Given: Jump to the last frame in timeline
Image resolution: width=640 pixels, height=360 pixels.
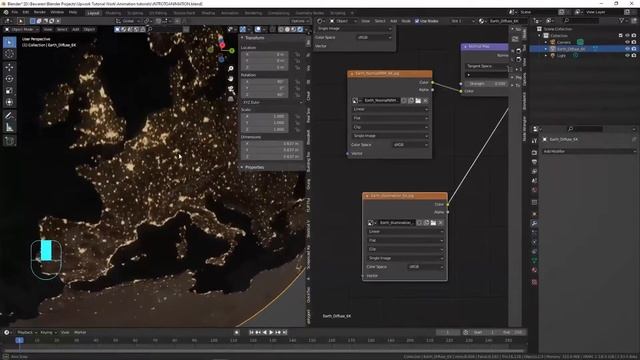Looking at the screenshot, I should [285, 333].
